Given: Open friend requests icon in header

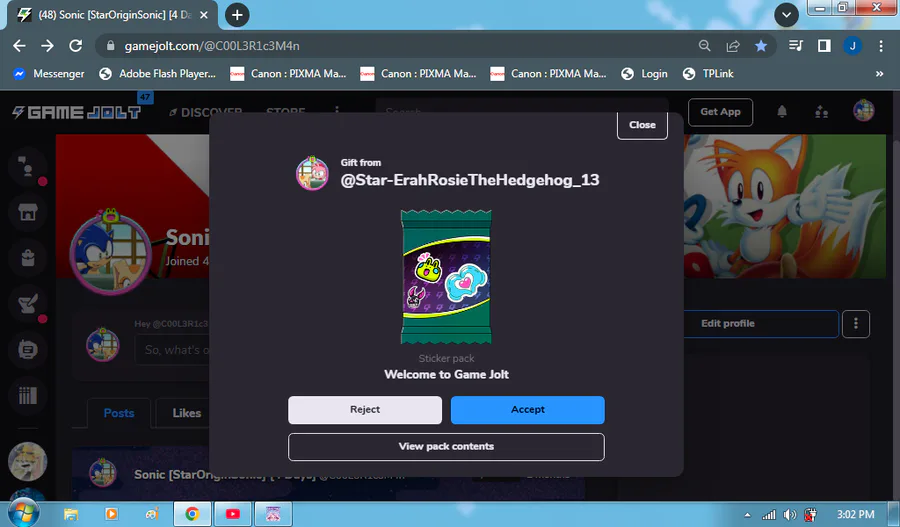Looking at the screenshot, I should [821, 111].
